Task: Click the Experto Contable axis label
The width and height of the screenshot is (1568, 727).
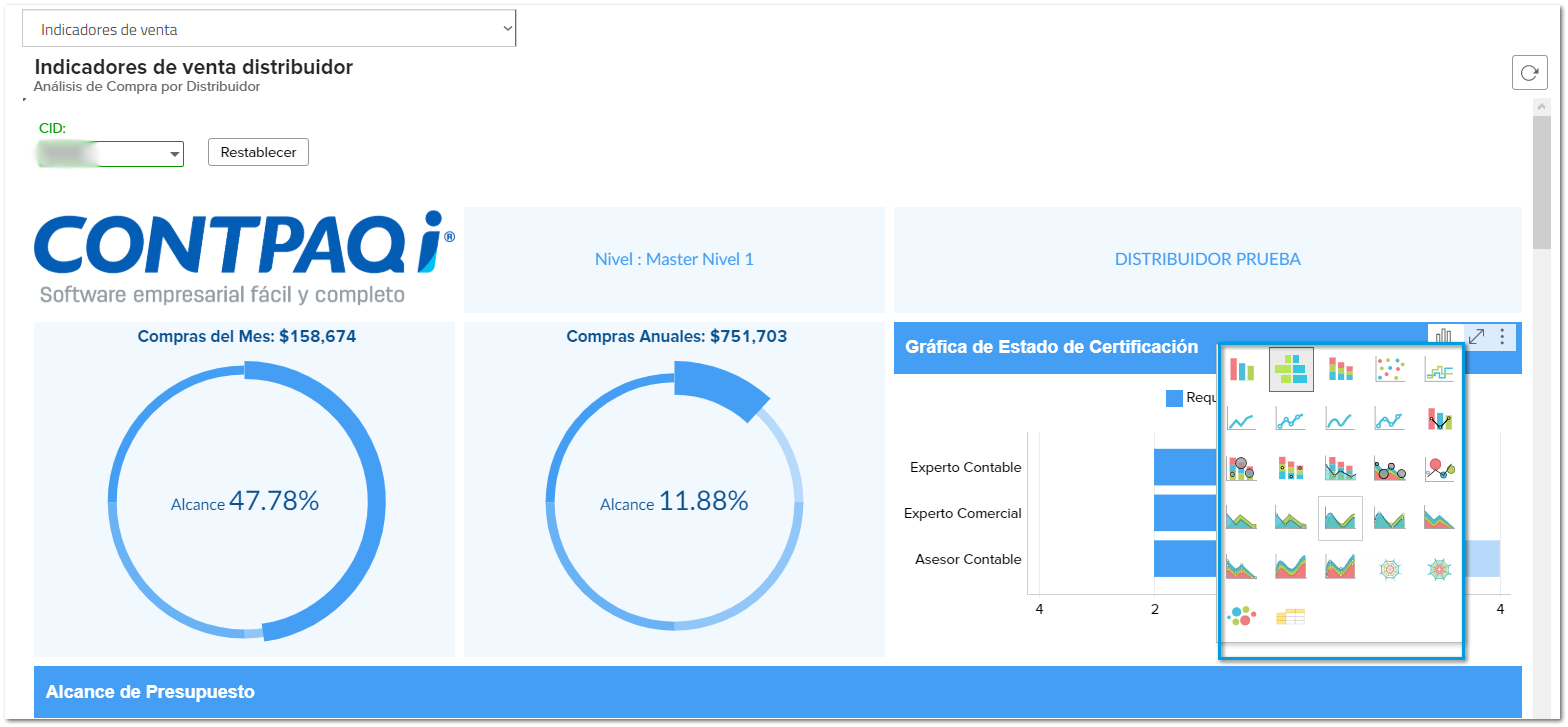Action: (966, 467)
